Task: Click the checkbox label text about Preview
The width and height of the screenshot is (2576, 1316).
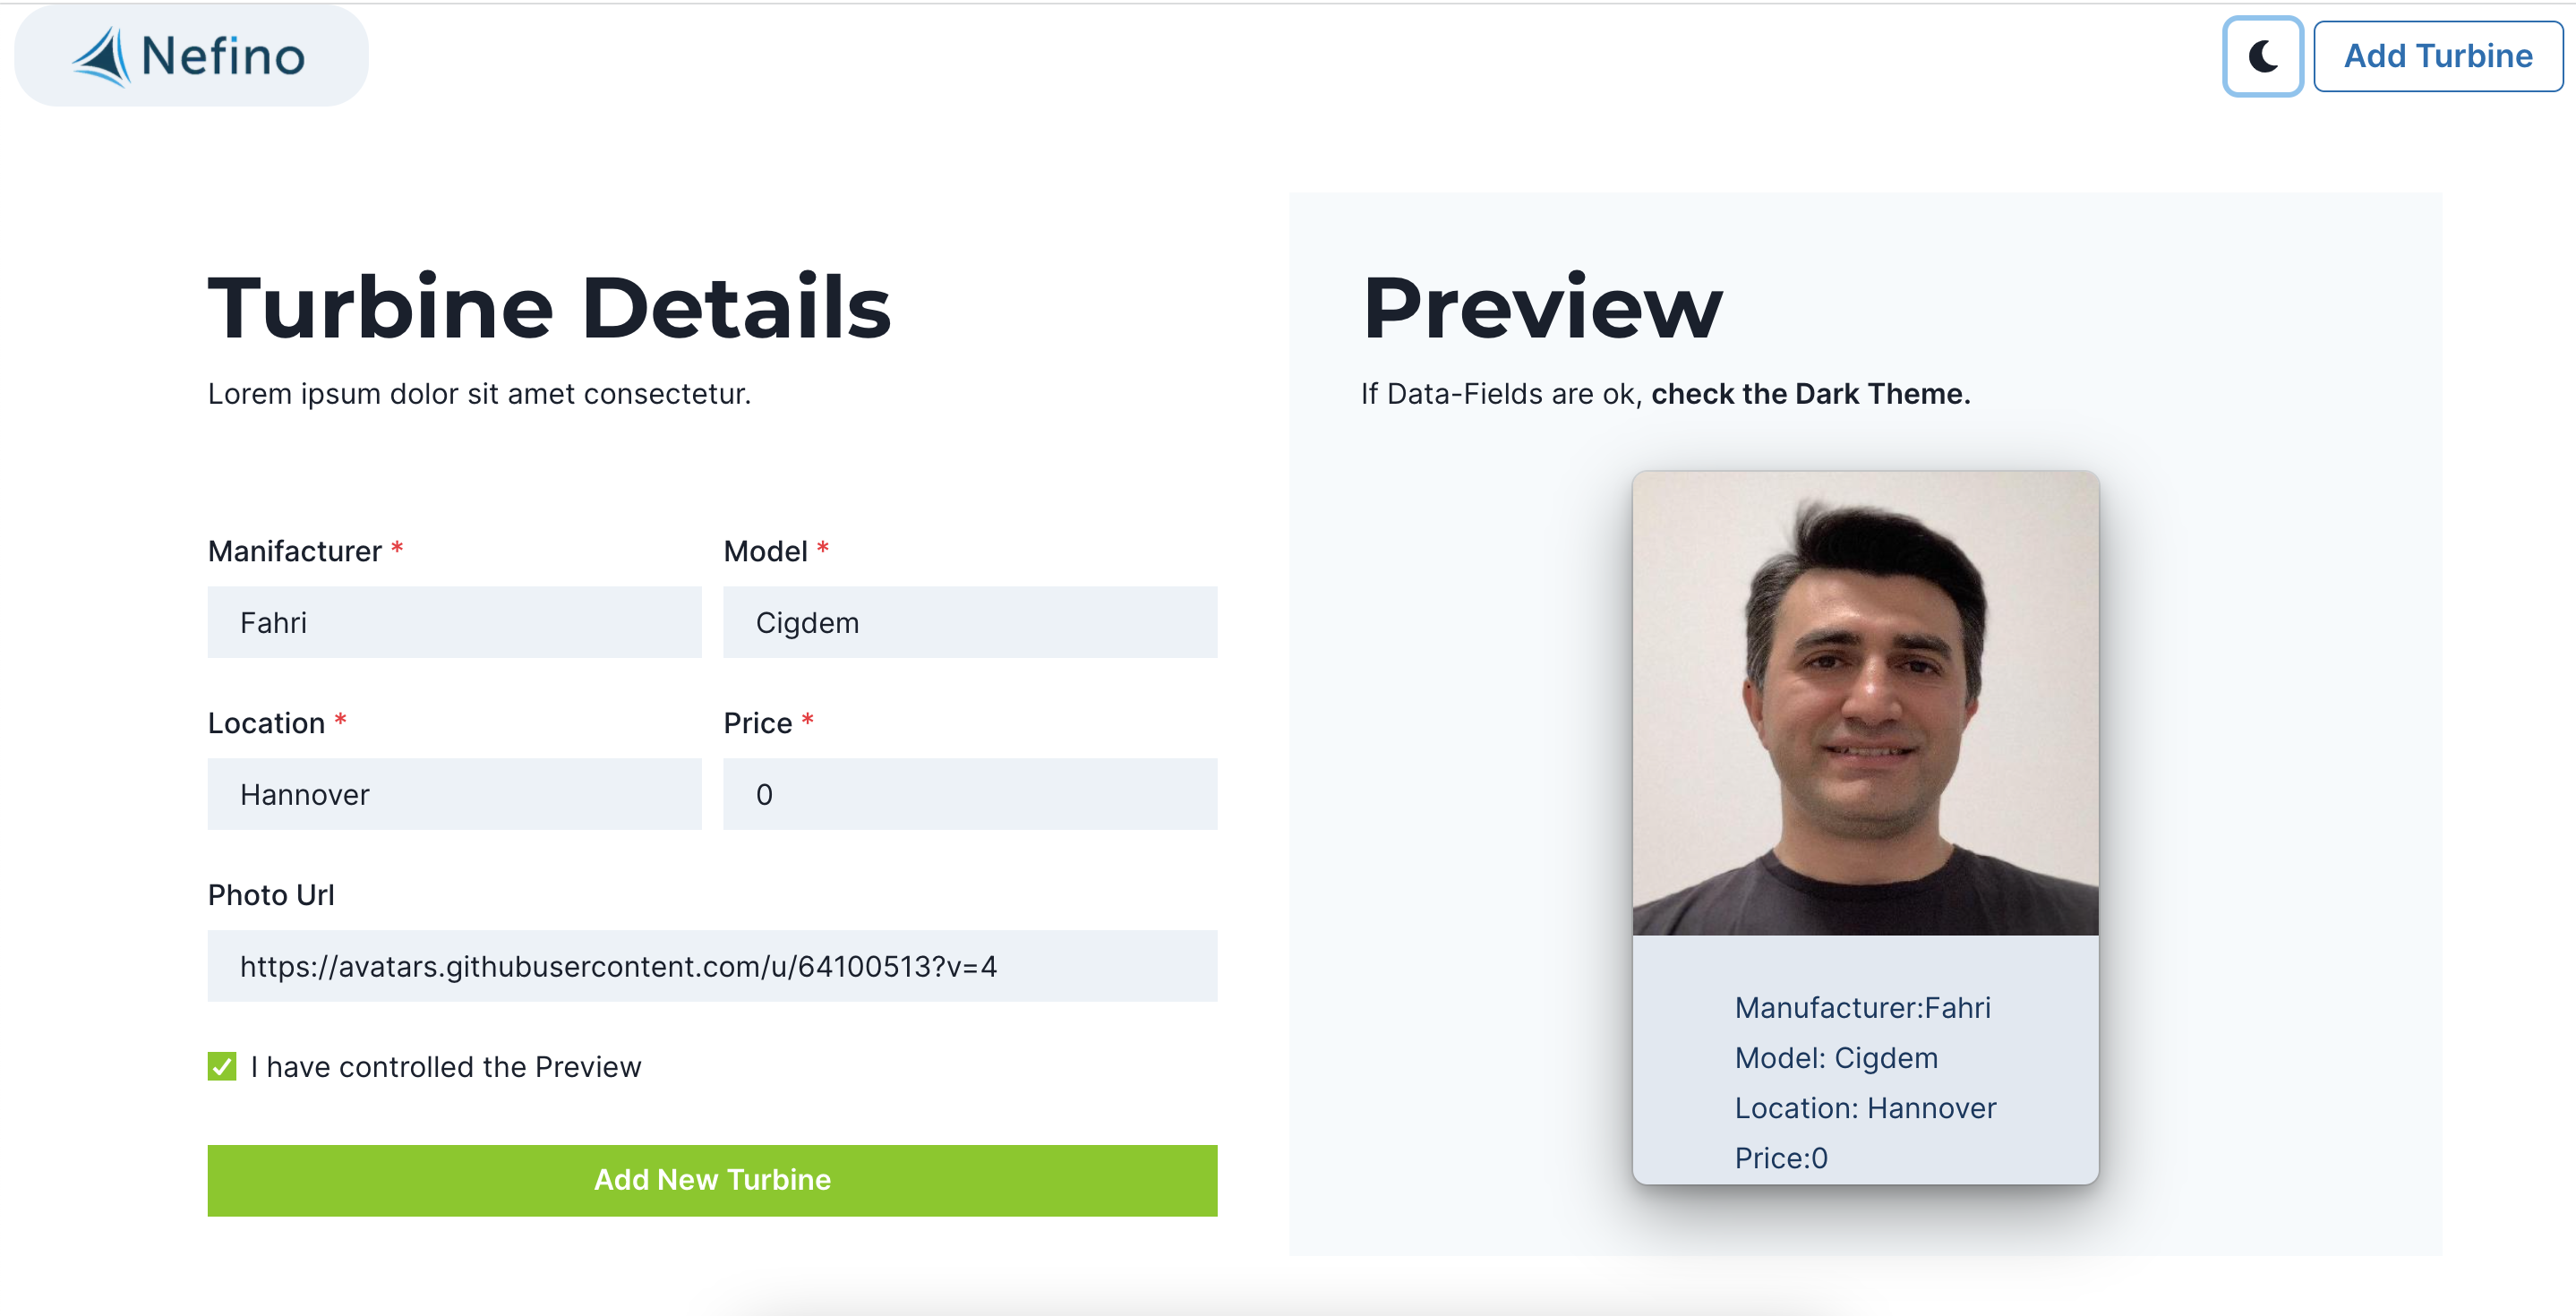Action: (x=445, y=1067)
